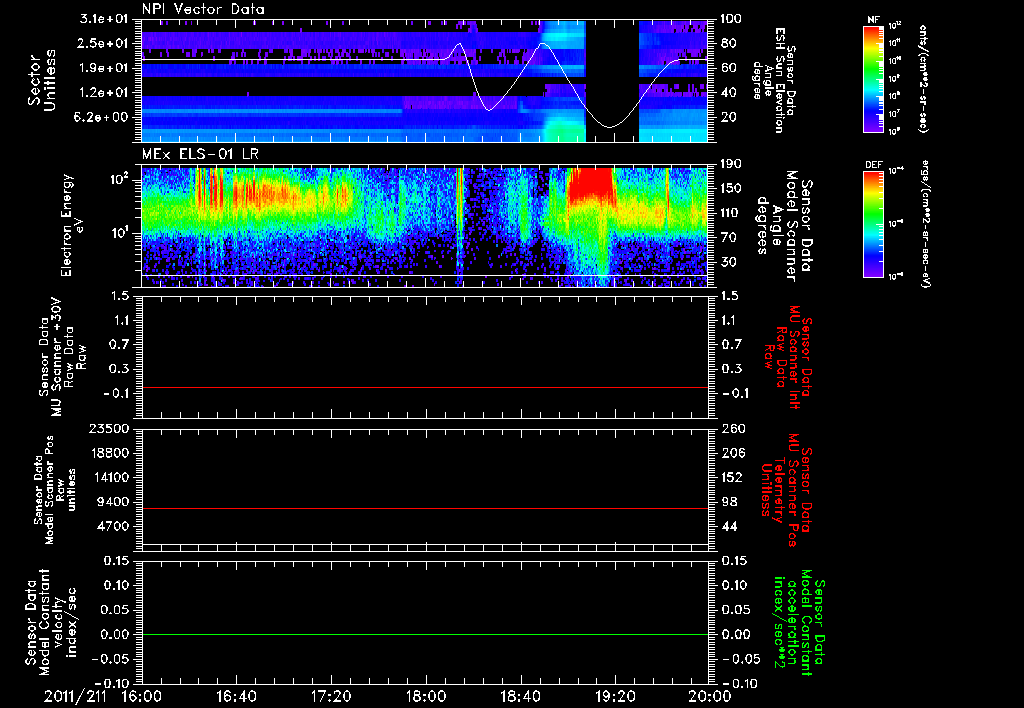Click the red 'MU Scanner Int' axis title
The height and width of the screenshot is (708, 1024).
[787, 357]
